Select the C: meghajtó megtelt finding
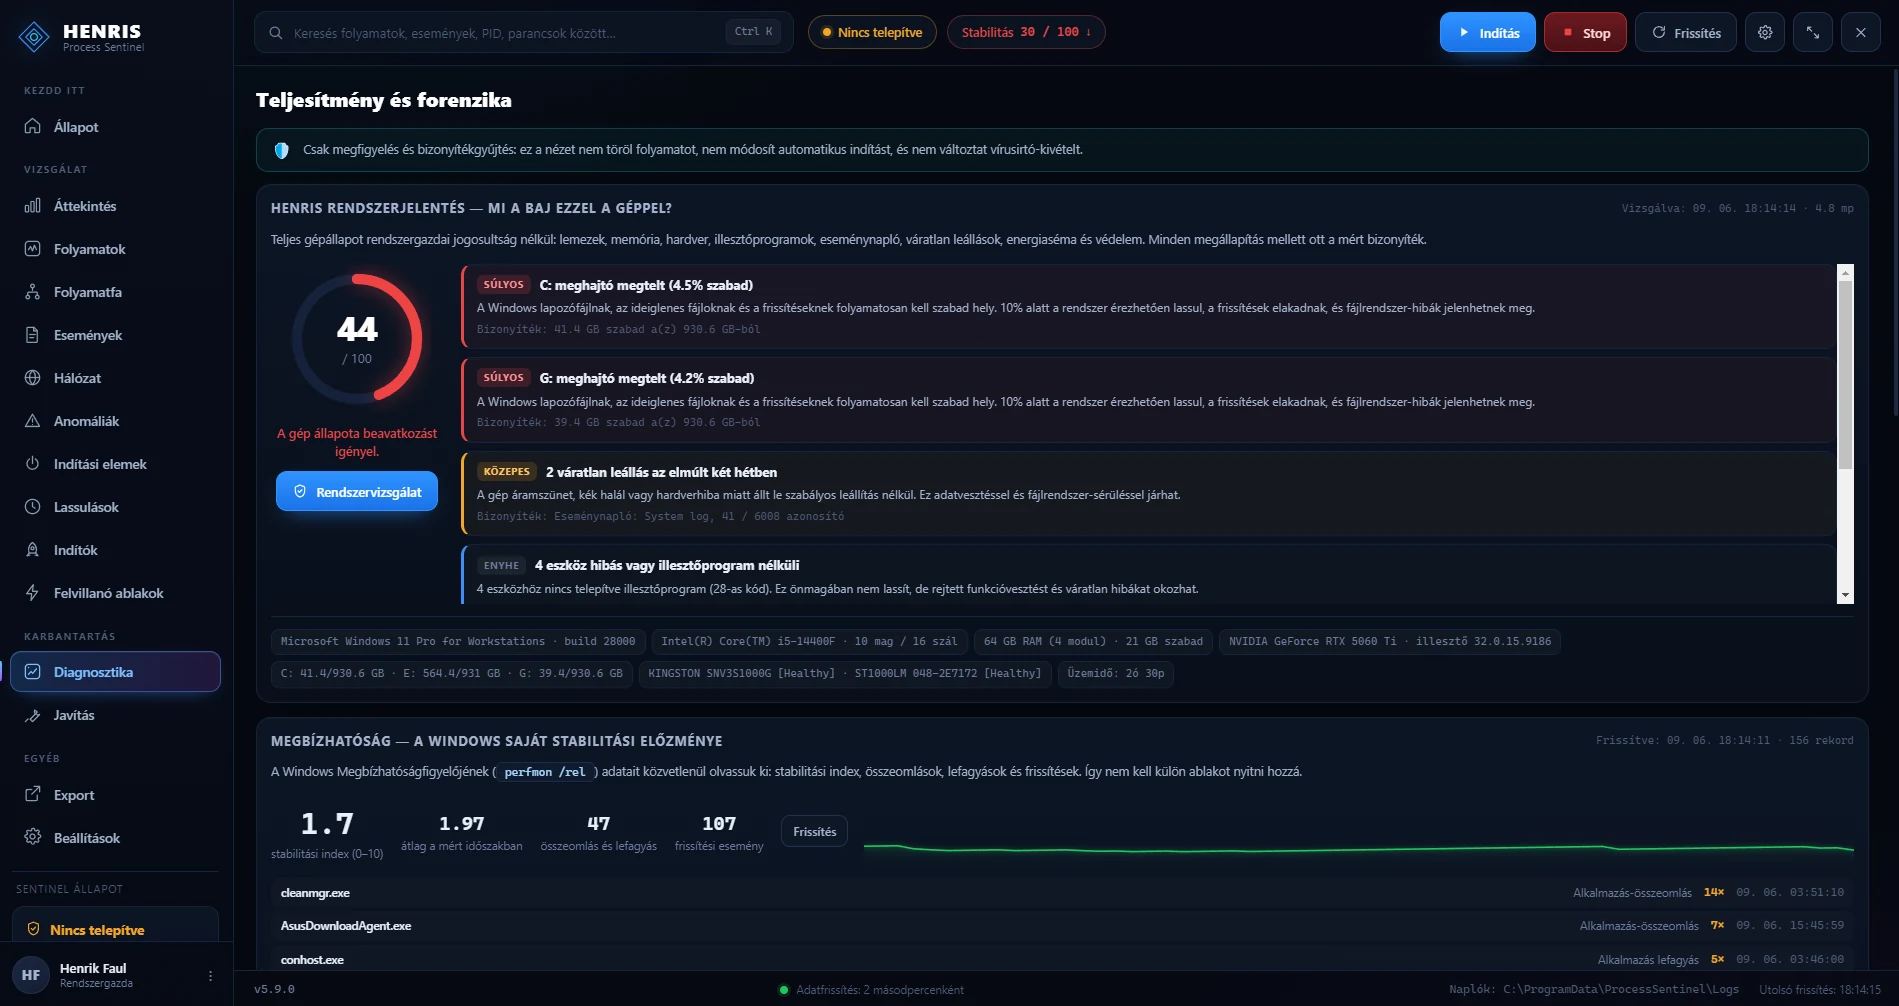Image resolution: width=1899 pixels, height=1006 pixels. 1147,306
